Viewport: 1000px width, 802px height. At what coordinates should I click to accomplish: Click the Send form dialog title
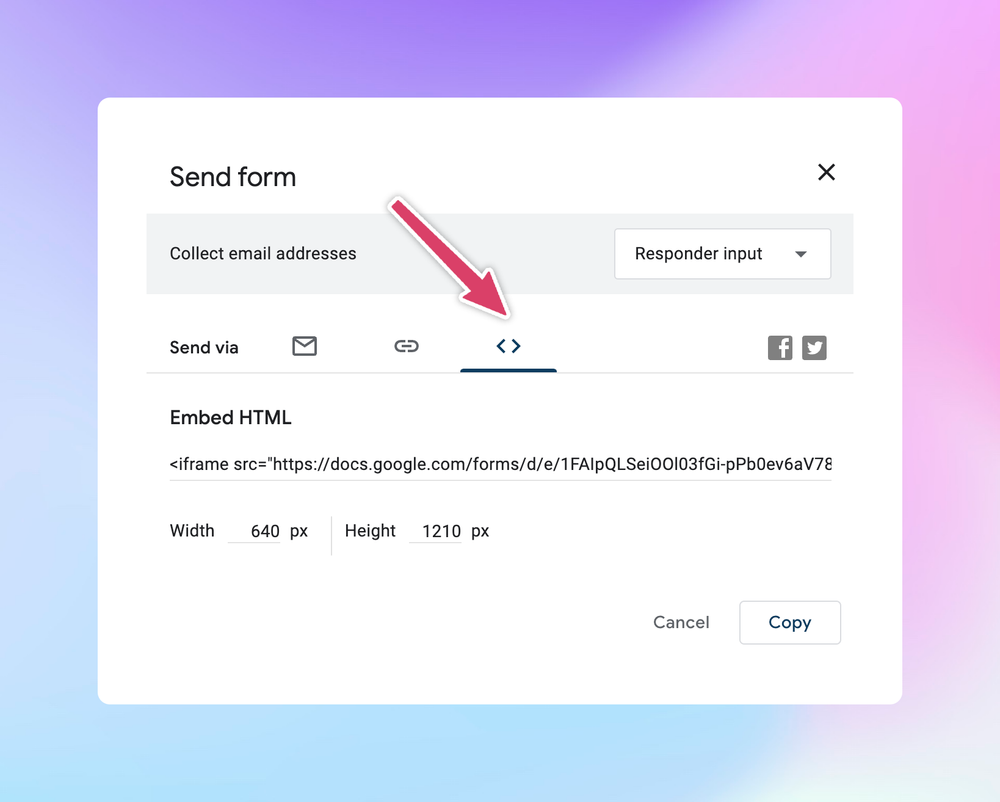233,177
